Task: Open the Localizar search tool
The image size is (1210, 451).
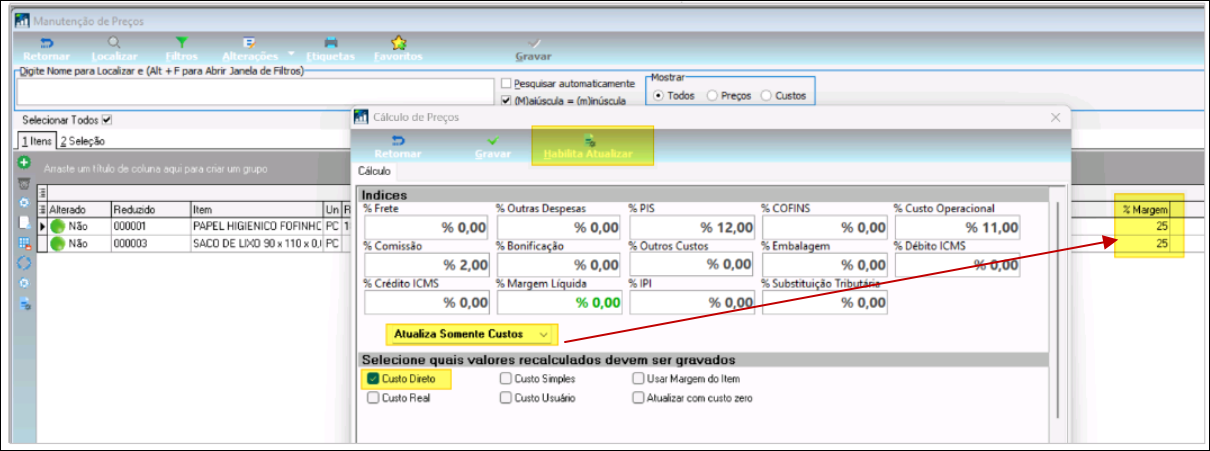Action: coord(113,49)
